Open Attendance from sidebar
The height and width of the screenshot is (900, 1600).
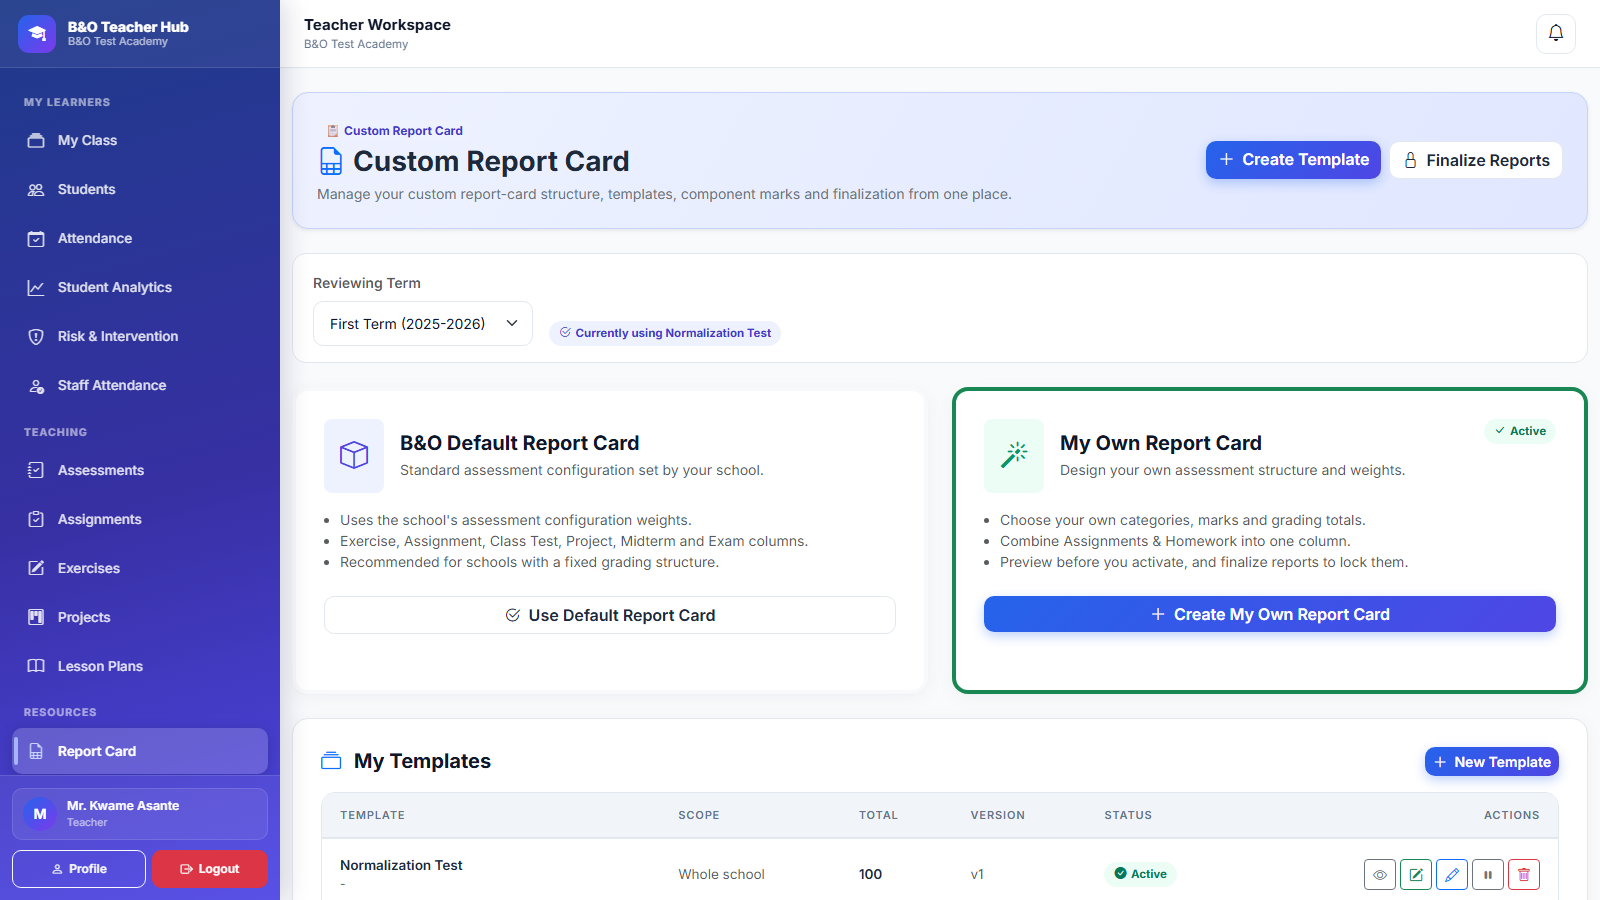click(x=140, y=239)
